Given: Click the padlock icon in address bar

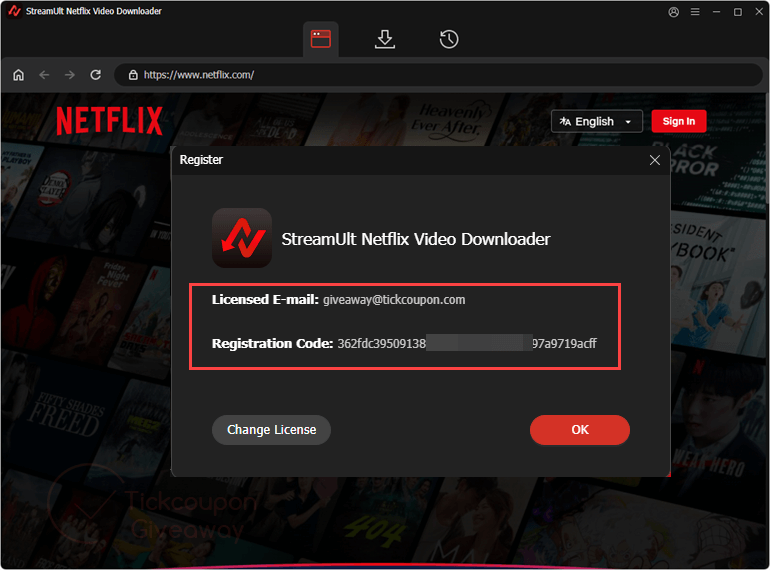Looking at the screenshot, I should click(x=133, y=75).
